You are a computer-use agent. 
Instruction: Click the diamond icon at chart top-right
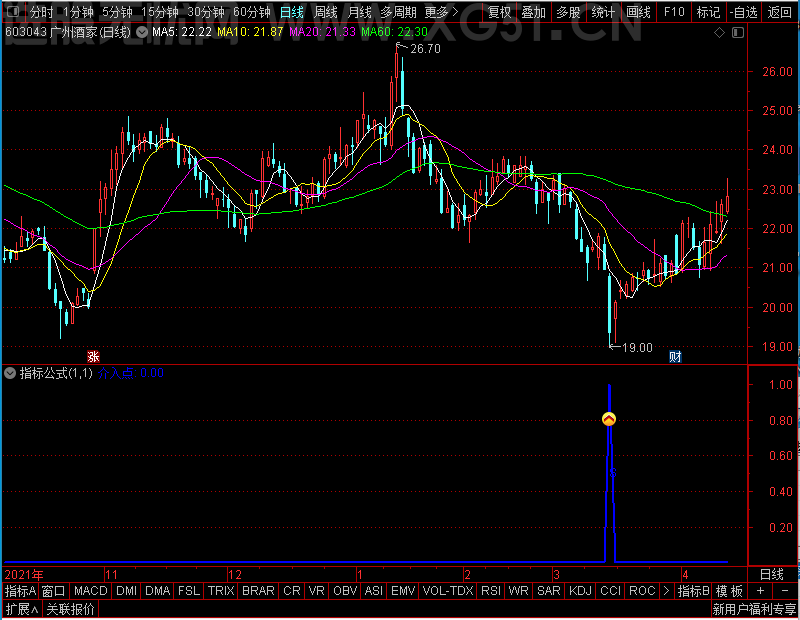[x=719, y=33]
